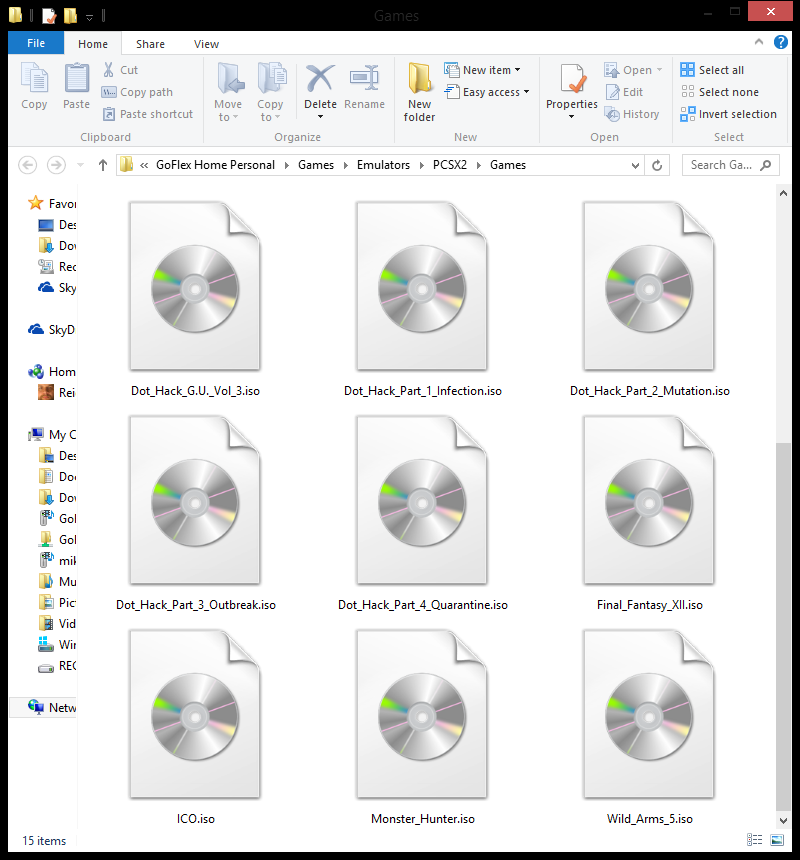Switch to the View ribbon tab
Image resolution: width=800 pixels, height=860 pixels.
(206, 44)
